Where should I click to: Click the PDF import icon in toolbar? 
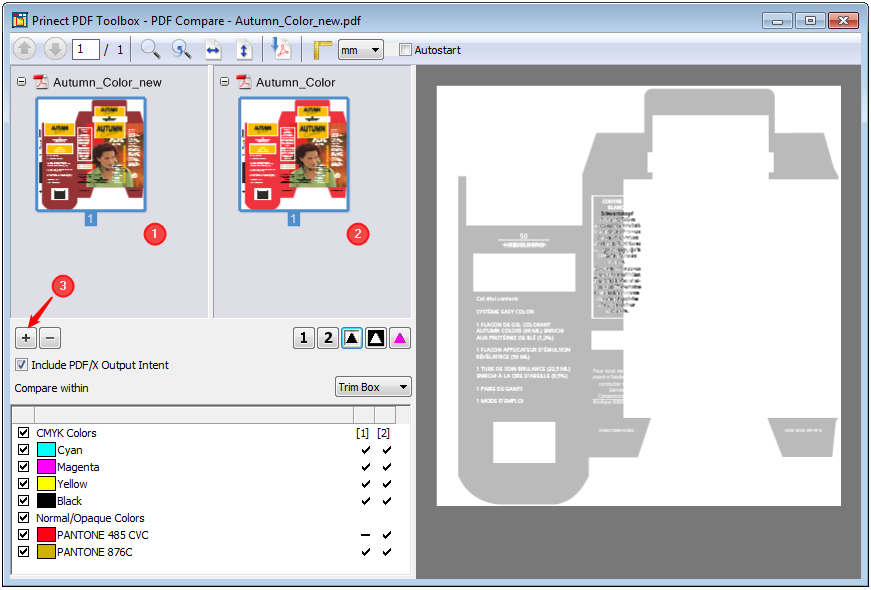pyautogui.click(x=281, y=49)
